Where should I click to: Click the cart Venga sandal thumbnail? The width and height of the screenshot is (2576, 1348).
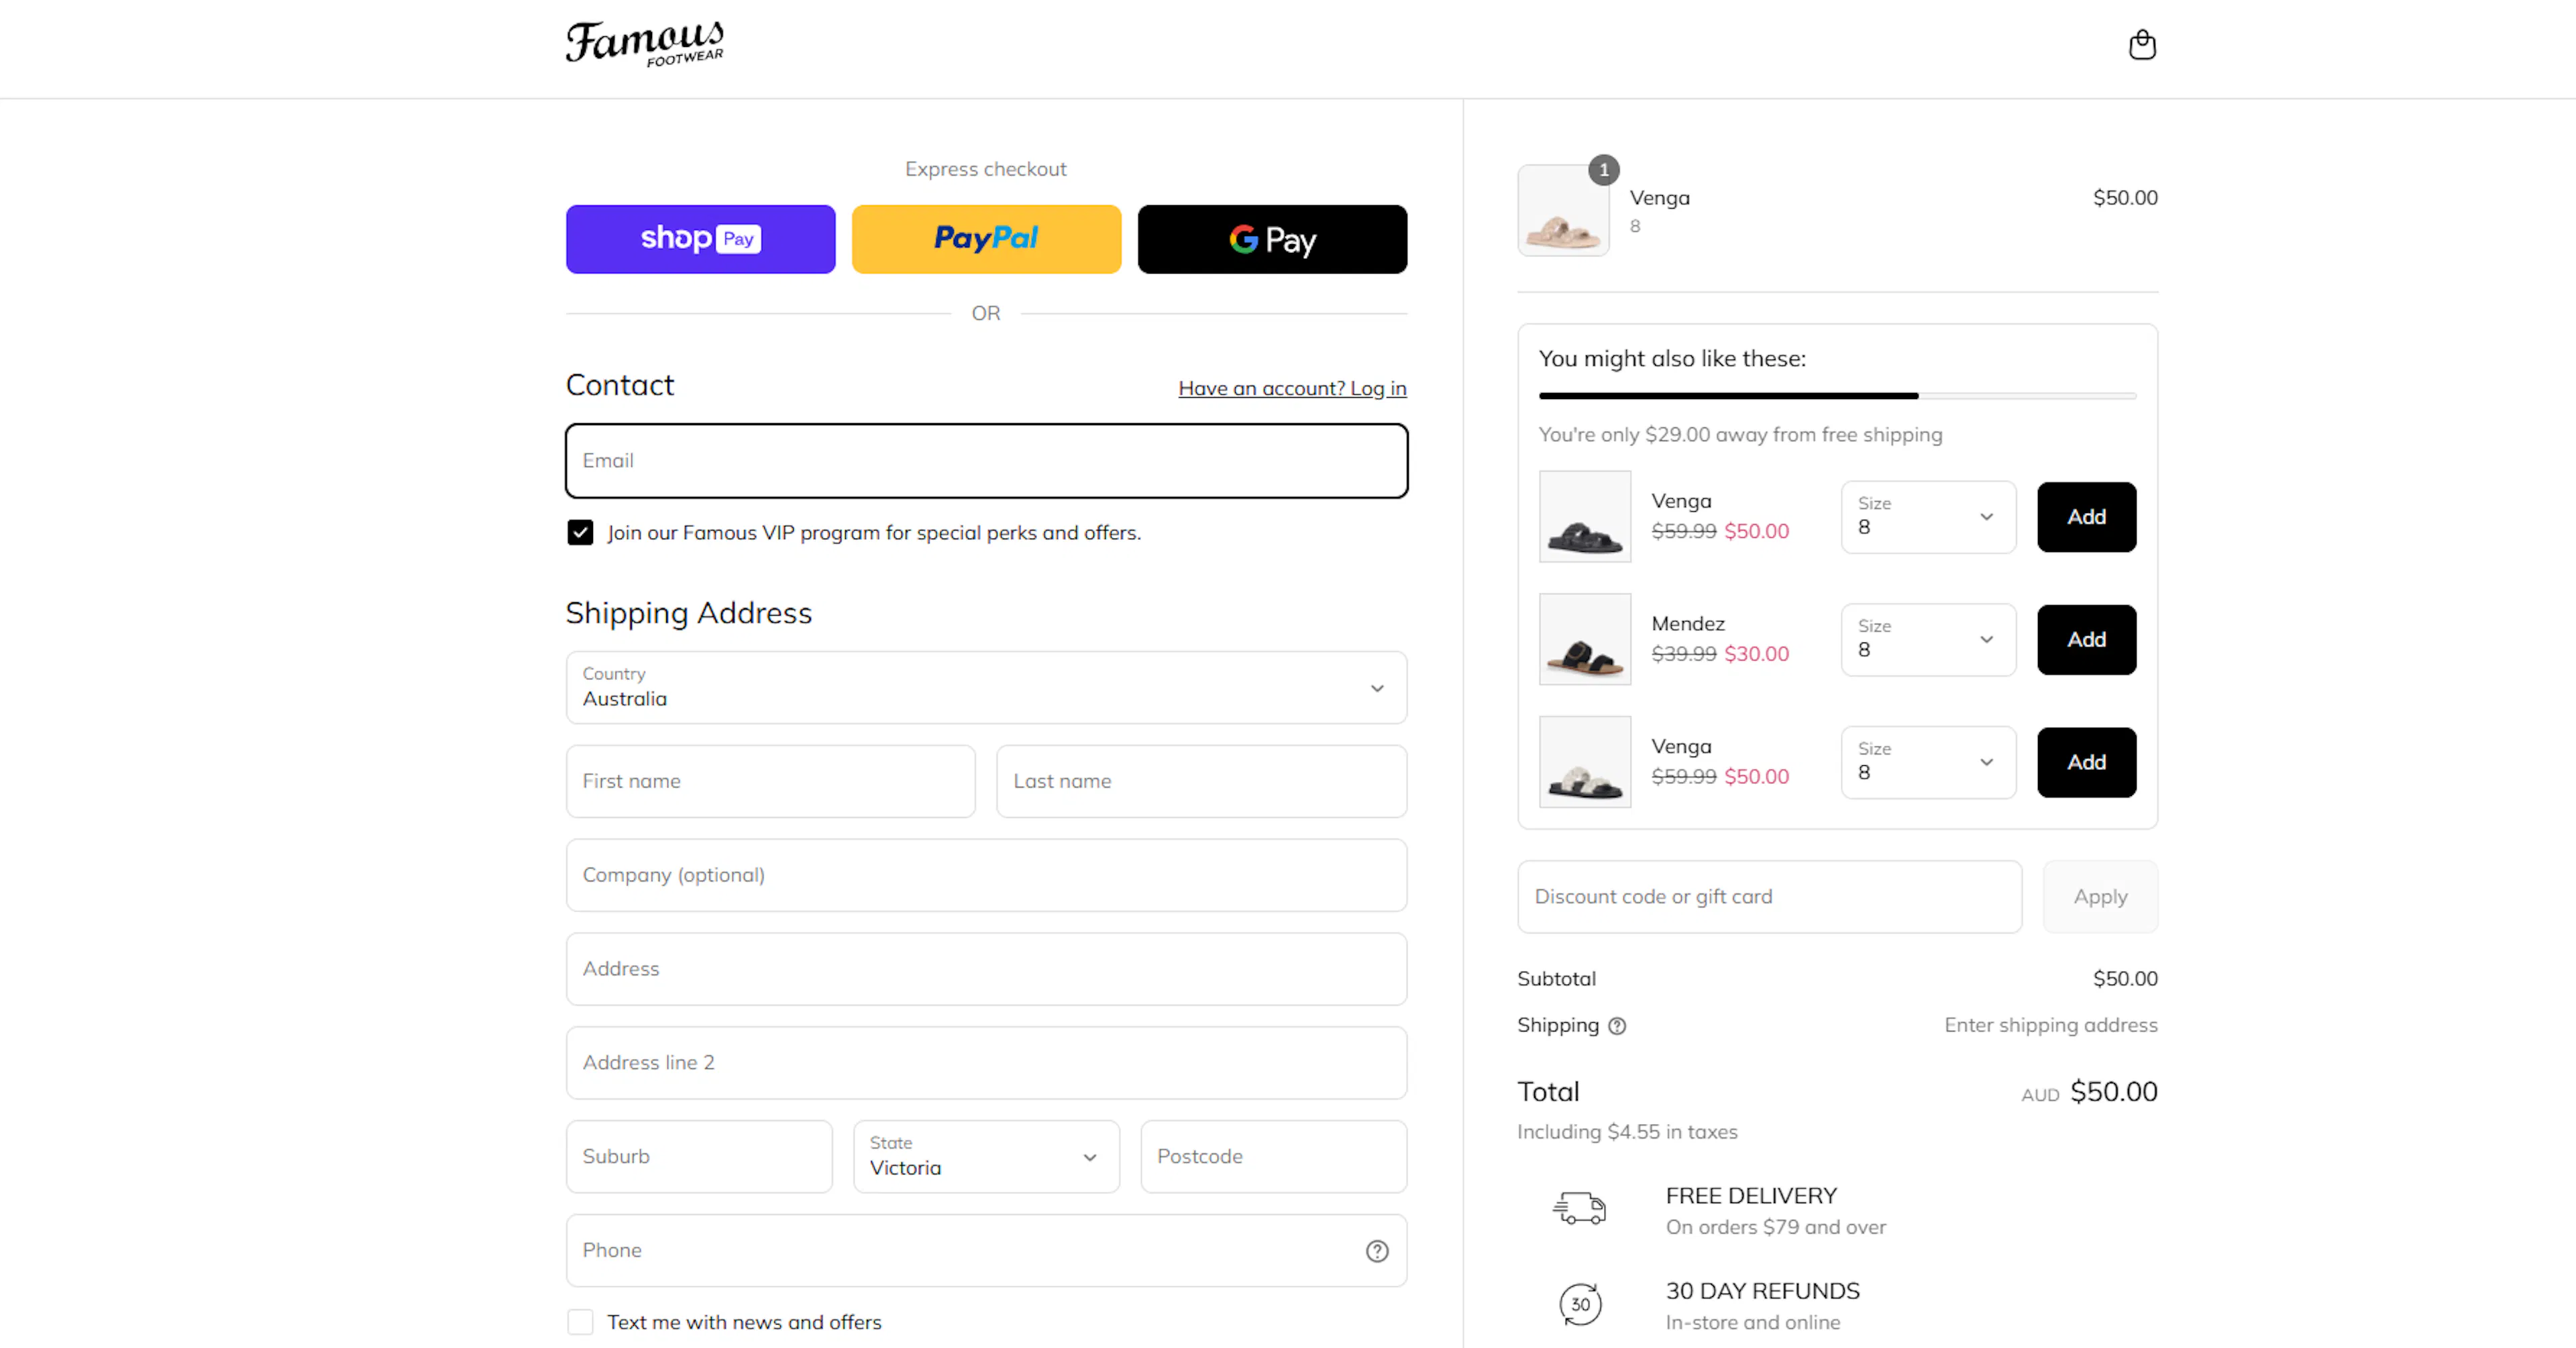1563,210
